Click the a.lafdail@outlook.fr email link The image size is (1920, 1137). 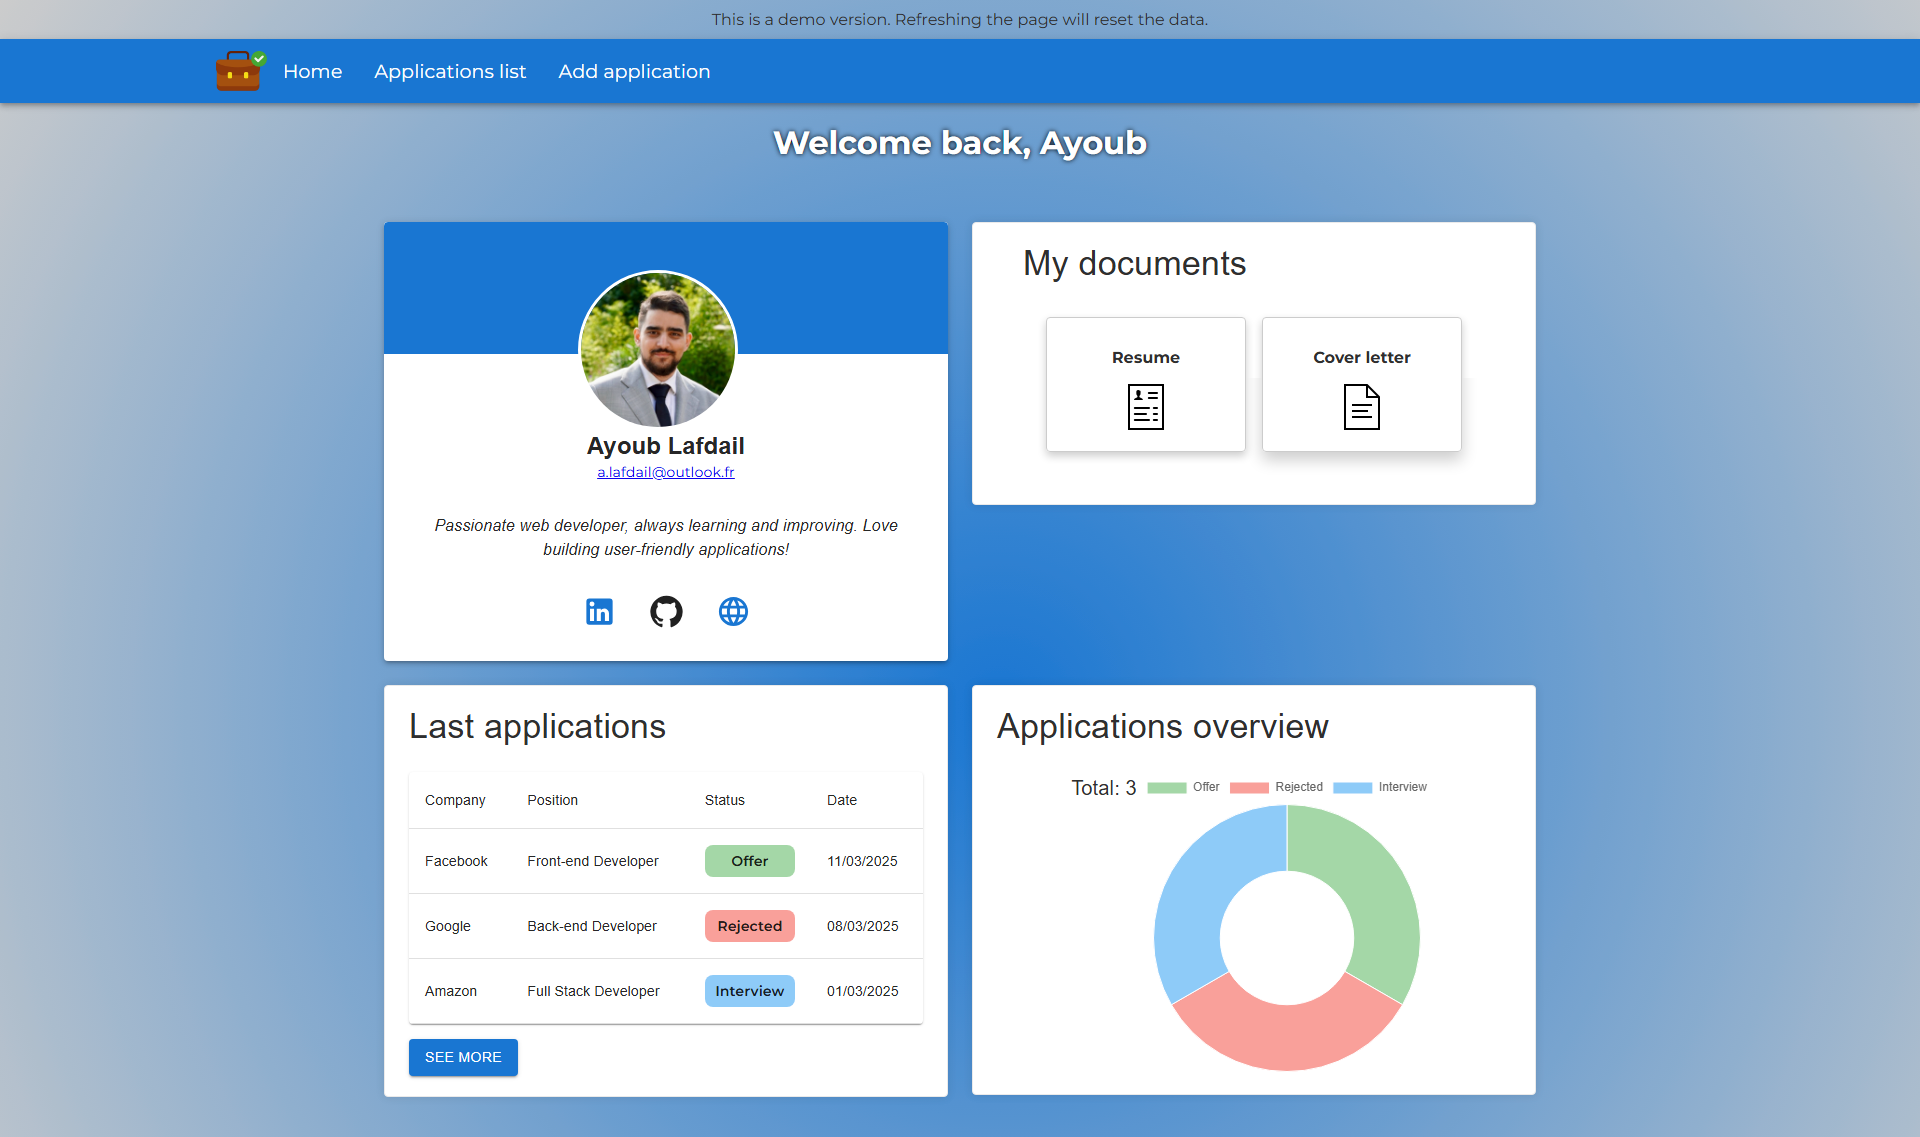pos(666,472)
